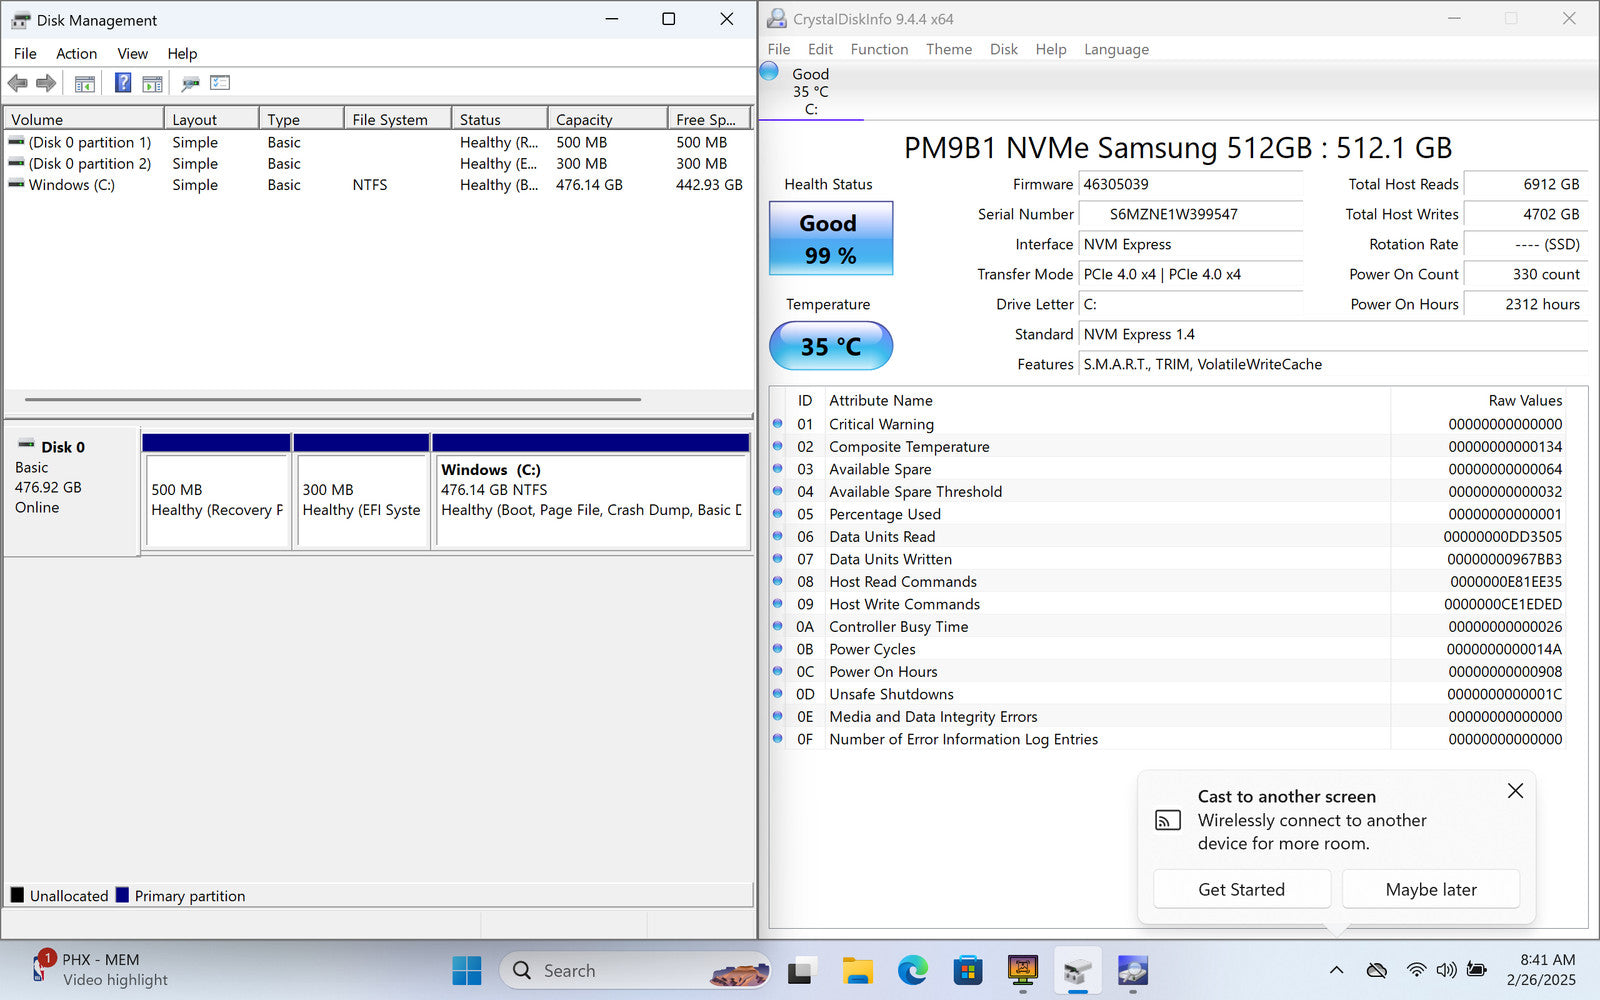Click the checklist Settings toolbar icon
1600x1000 pixels.
[x=220, y=83]
